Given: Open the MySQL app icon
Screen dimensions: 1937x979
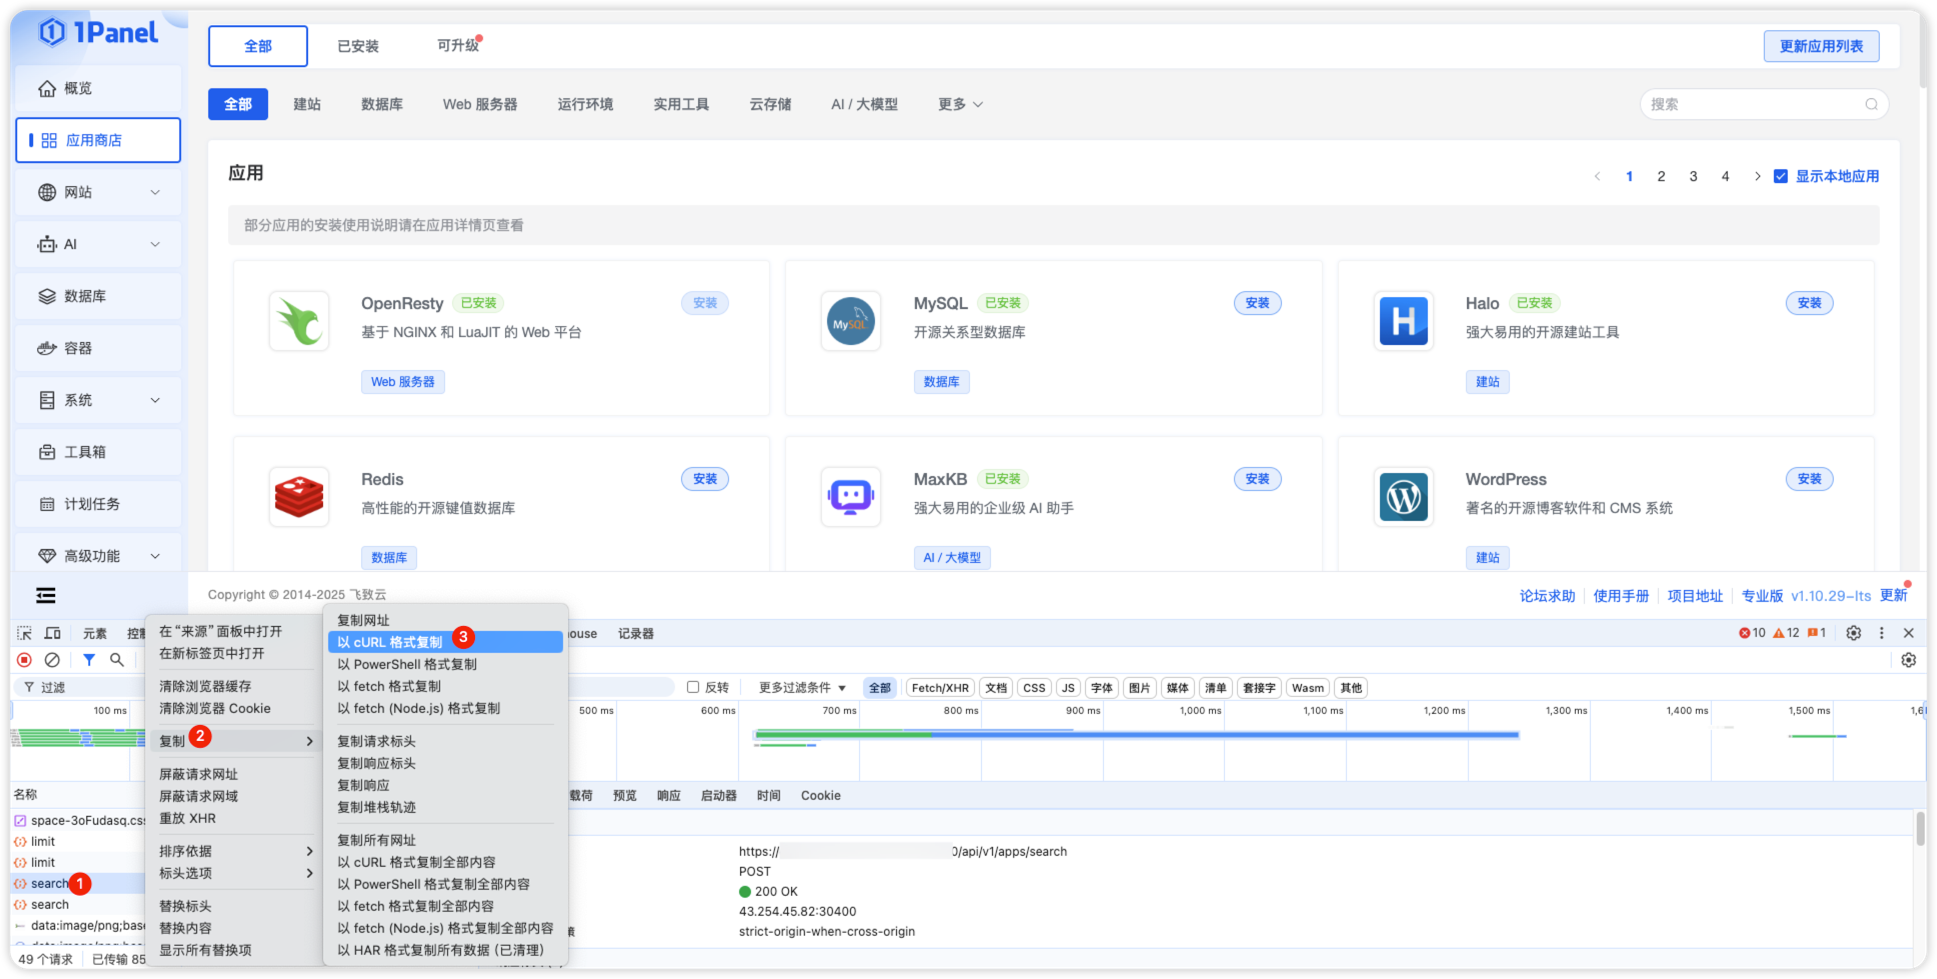Looking at the screenshot, I should 851,321.
